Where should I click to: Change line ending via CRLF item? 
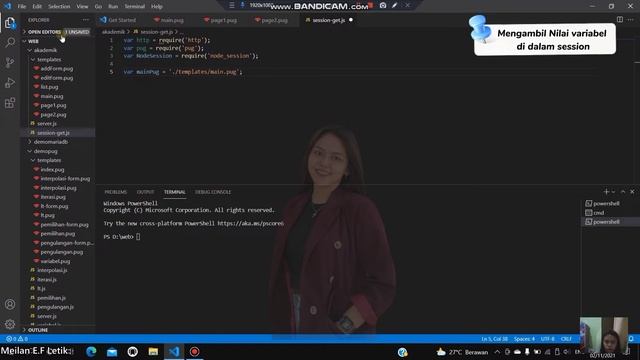point(566,339)
